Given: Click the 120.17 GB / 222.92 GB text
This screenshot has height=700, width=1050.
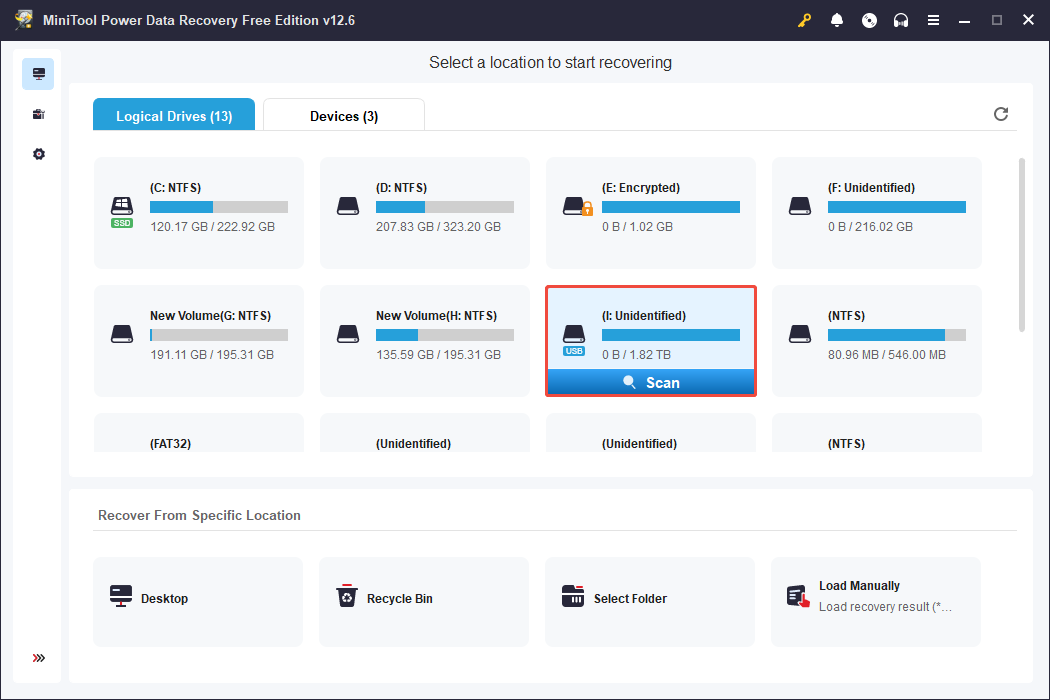Looking at the screenshot, I should click(212, 226).
